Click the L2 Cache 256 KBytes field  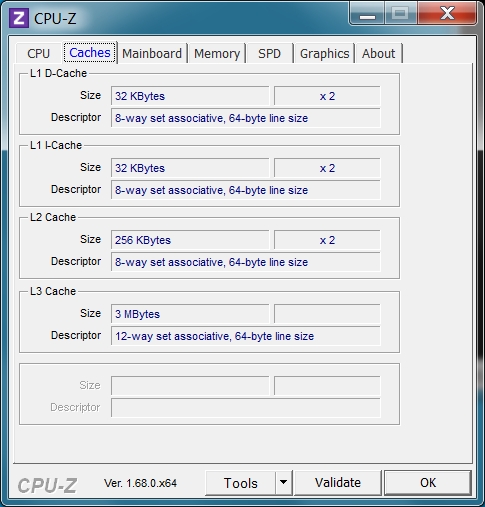[190, 240]
